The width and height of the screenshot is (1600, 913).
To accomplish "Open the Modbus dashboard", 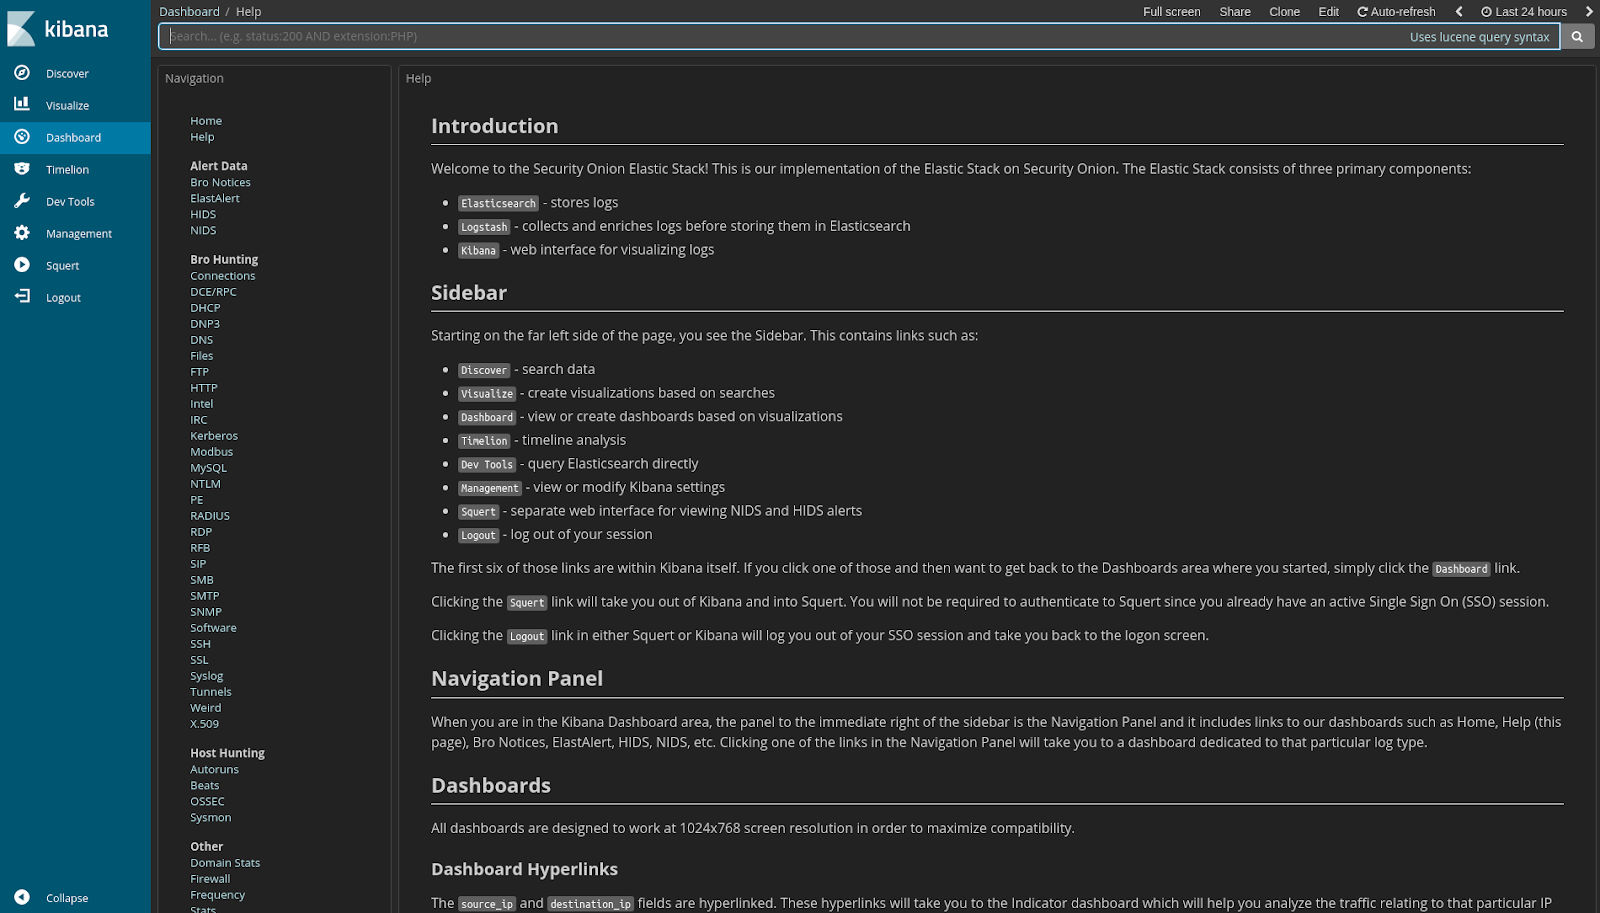I will click(x=211, y=452).
